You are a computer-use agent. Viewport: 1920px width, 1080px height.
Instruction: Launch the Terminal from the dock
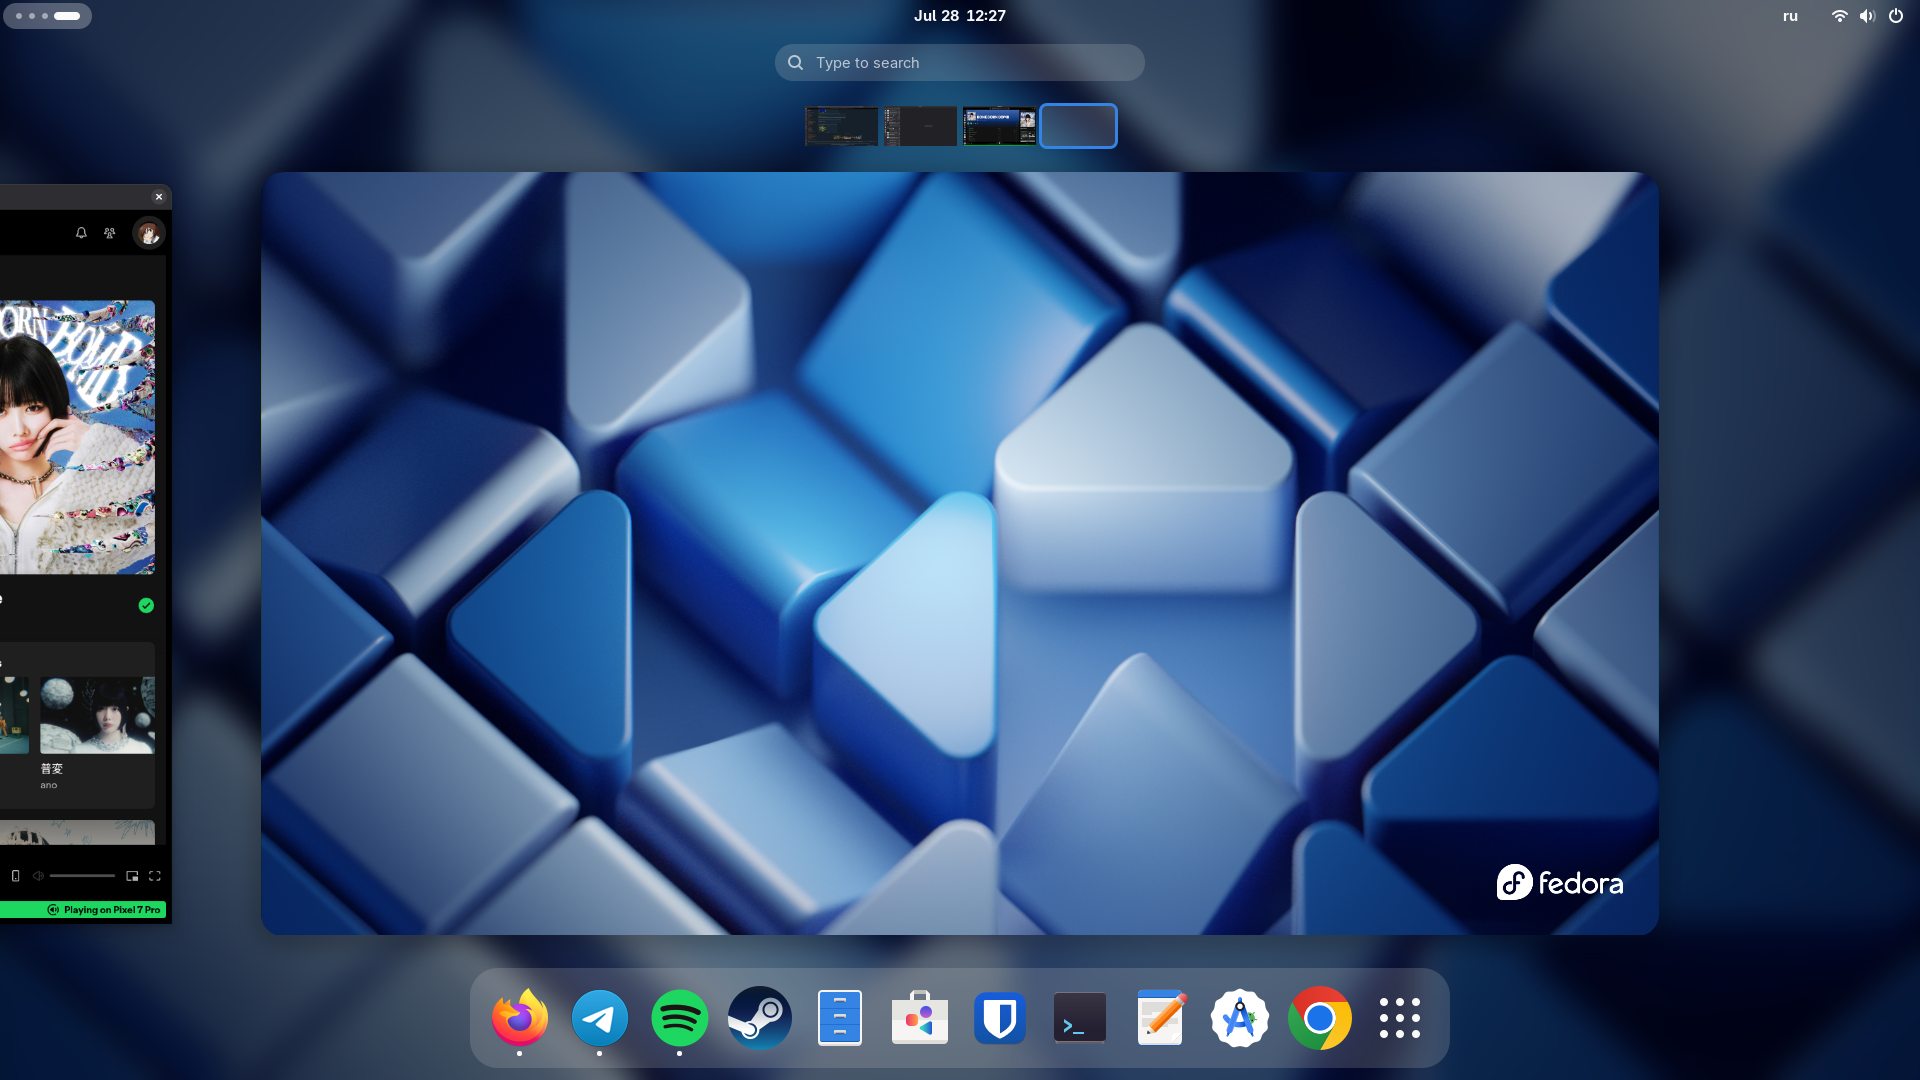click(1079, 1018)
